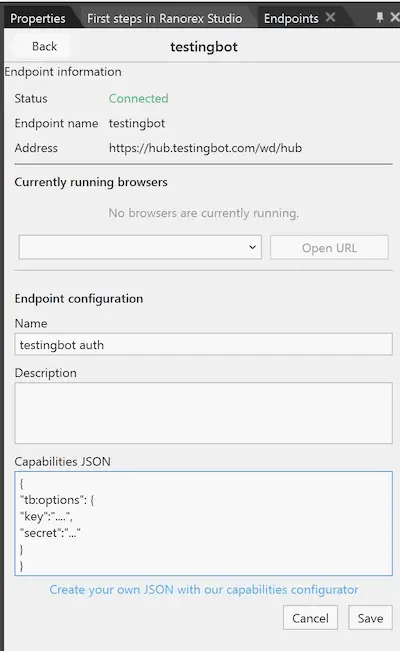The height and width of the screenshot is (651, 400).
Task: Switch to the Properties tab
Action: click(x=38, y=18)
